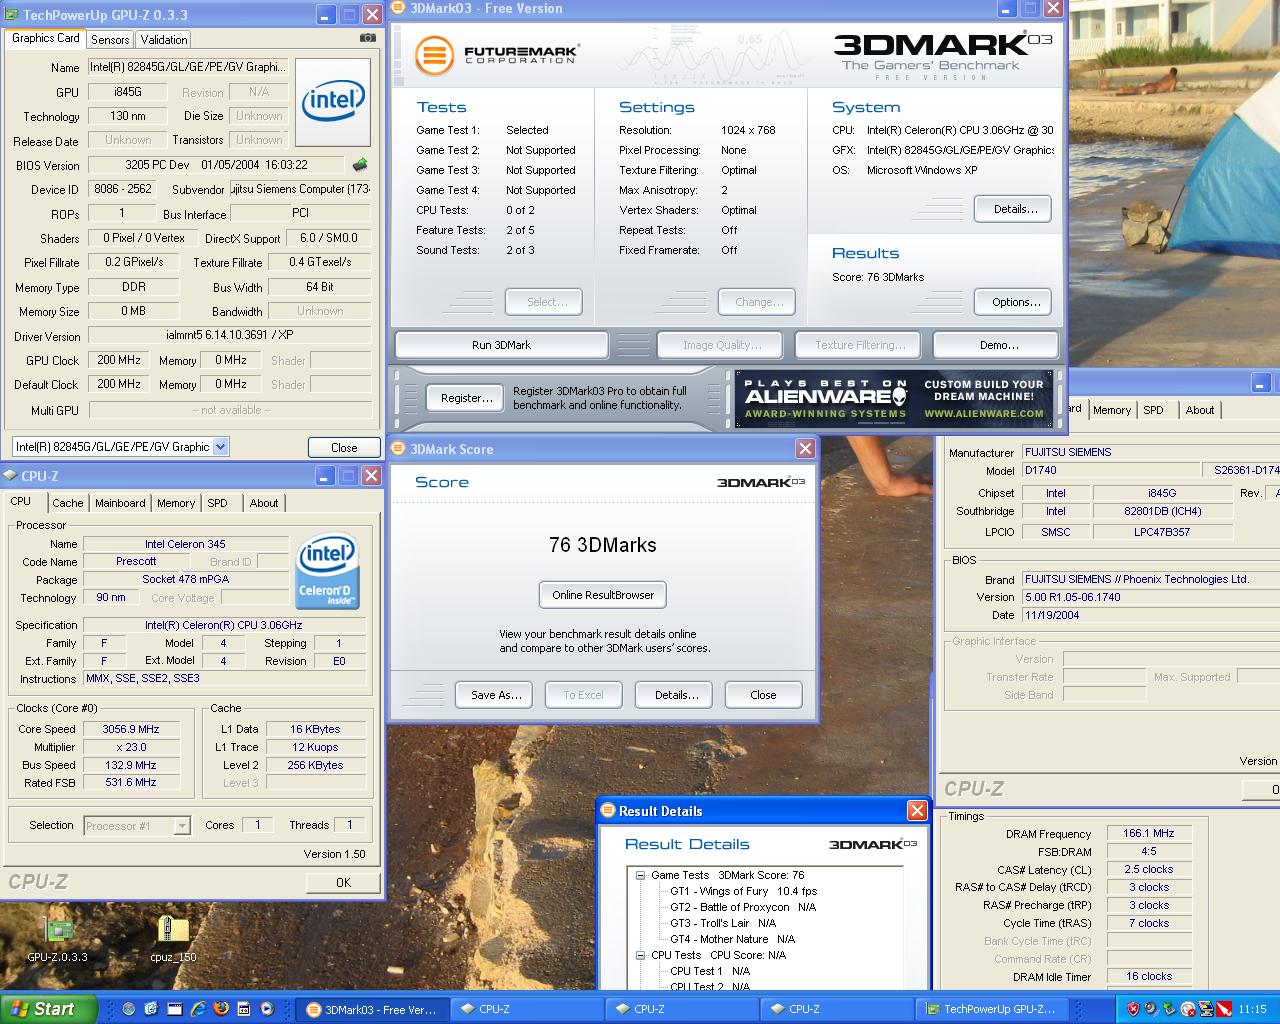Viewport: 1280px width, 1024px height.
Task: Click the Intel logo in GPU-Z
Action: coord(333,103)
